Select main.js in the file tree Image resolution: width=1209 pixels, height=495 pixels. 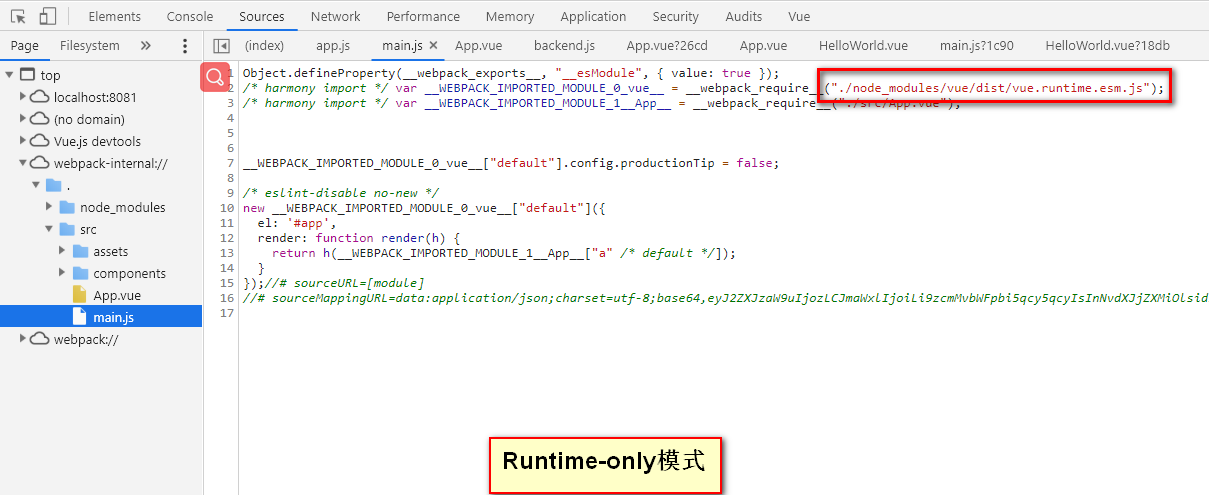(x=101, y=317)
